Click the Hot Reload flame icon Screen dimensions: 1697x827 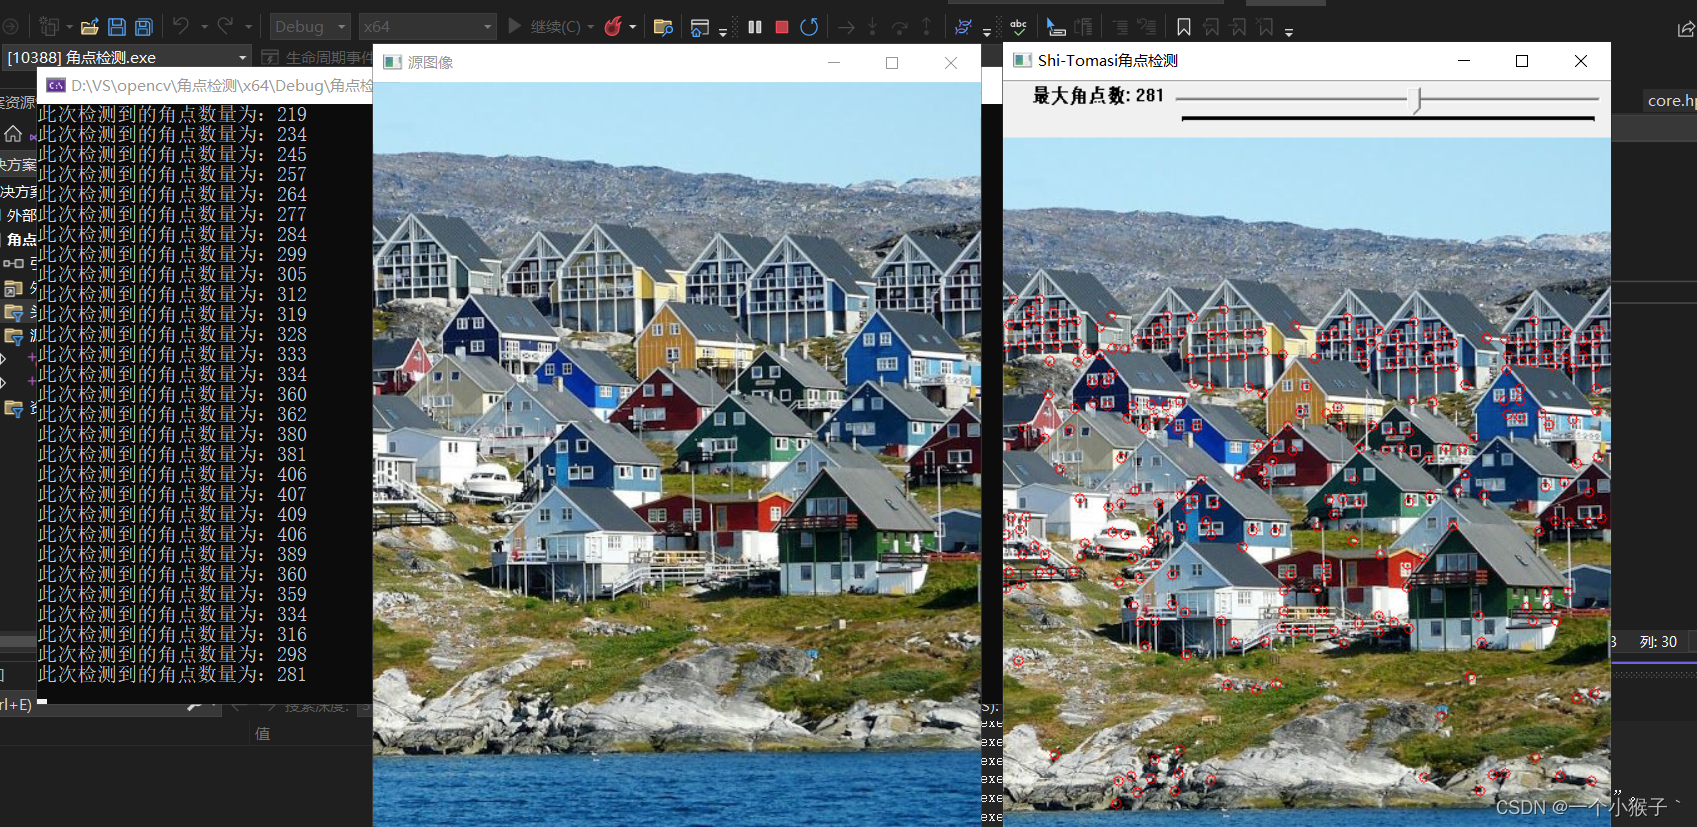pyautogui.click(x=613, y=27)
